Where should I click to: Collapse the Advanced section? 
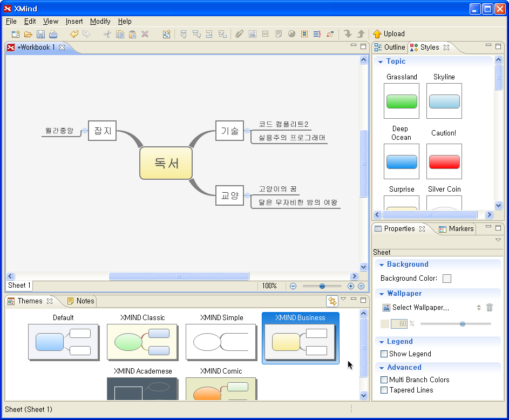pyautogui.click(x=382, y=368)
